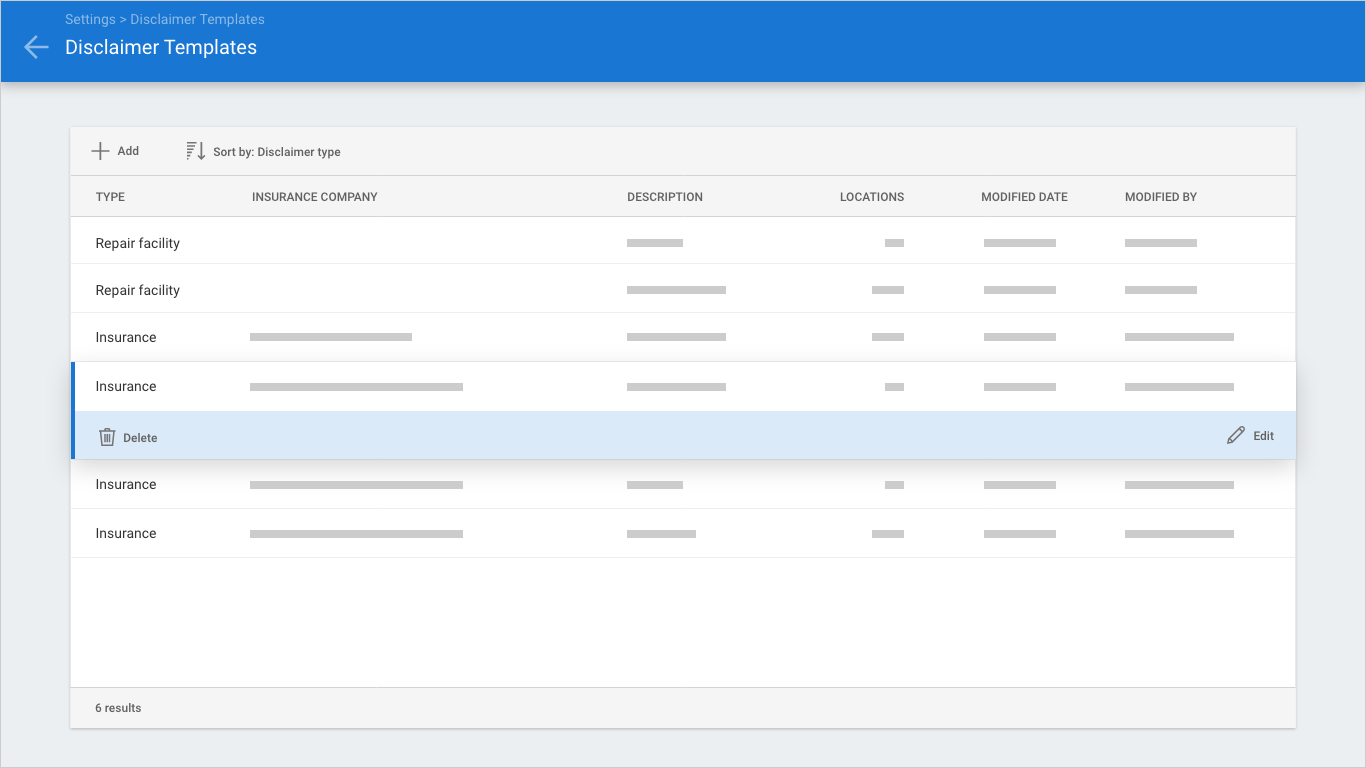Select the Insurance row just above the highlighted row
Screen dimensions: 1366x768
pos(126,337)
